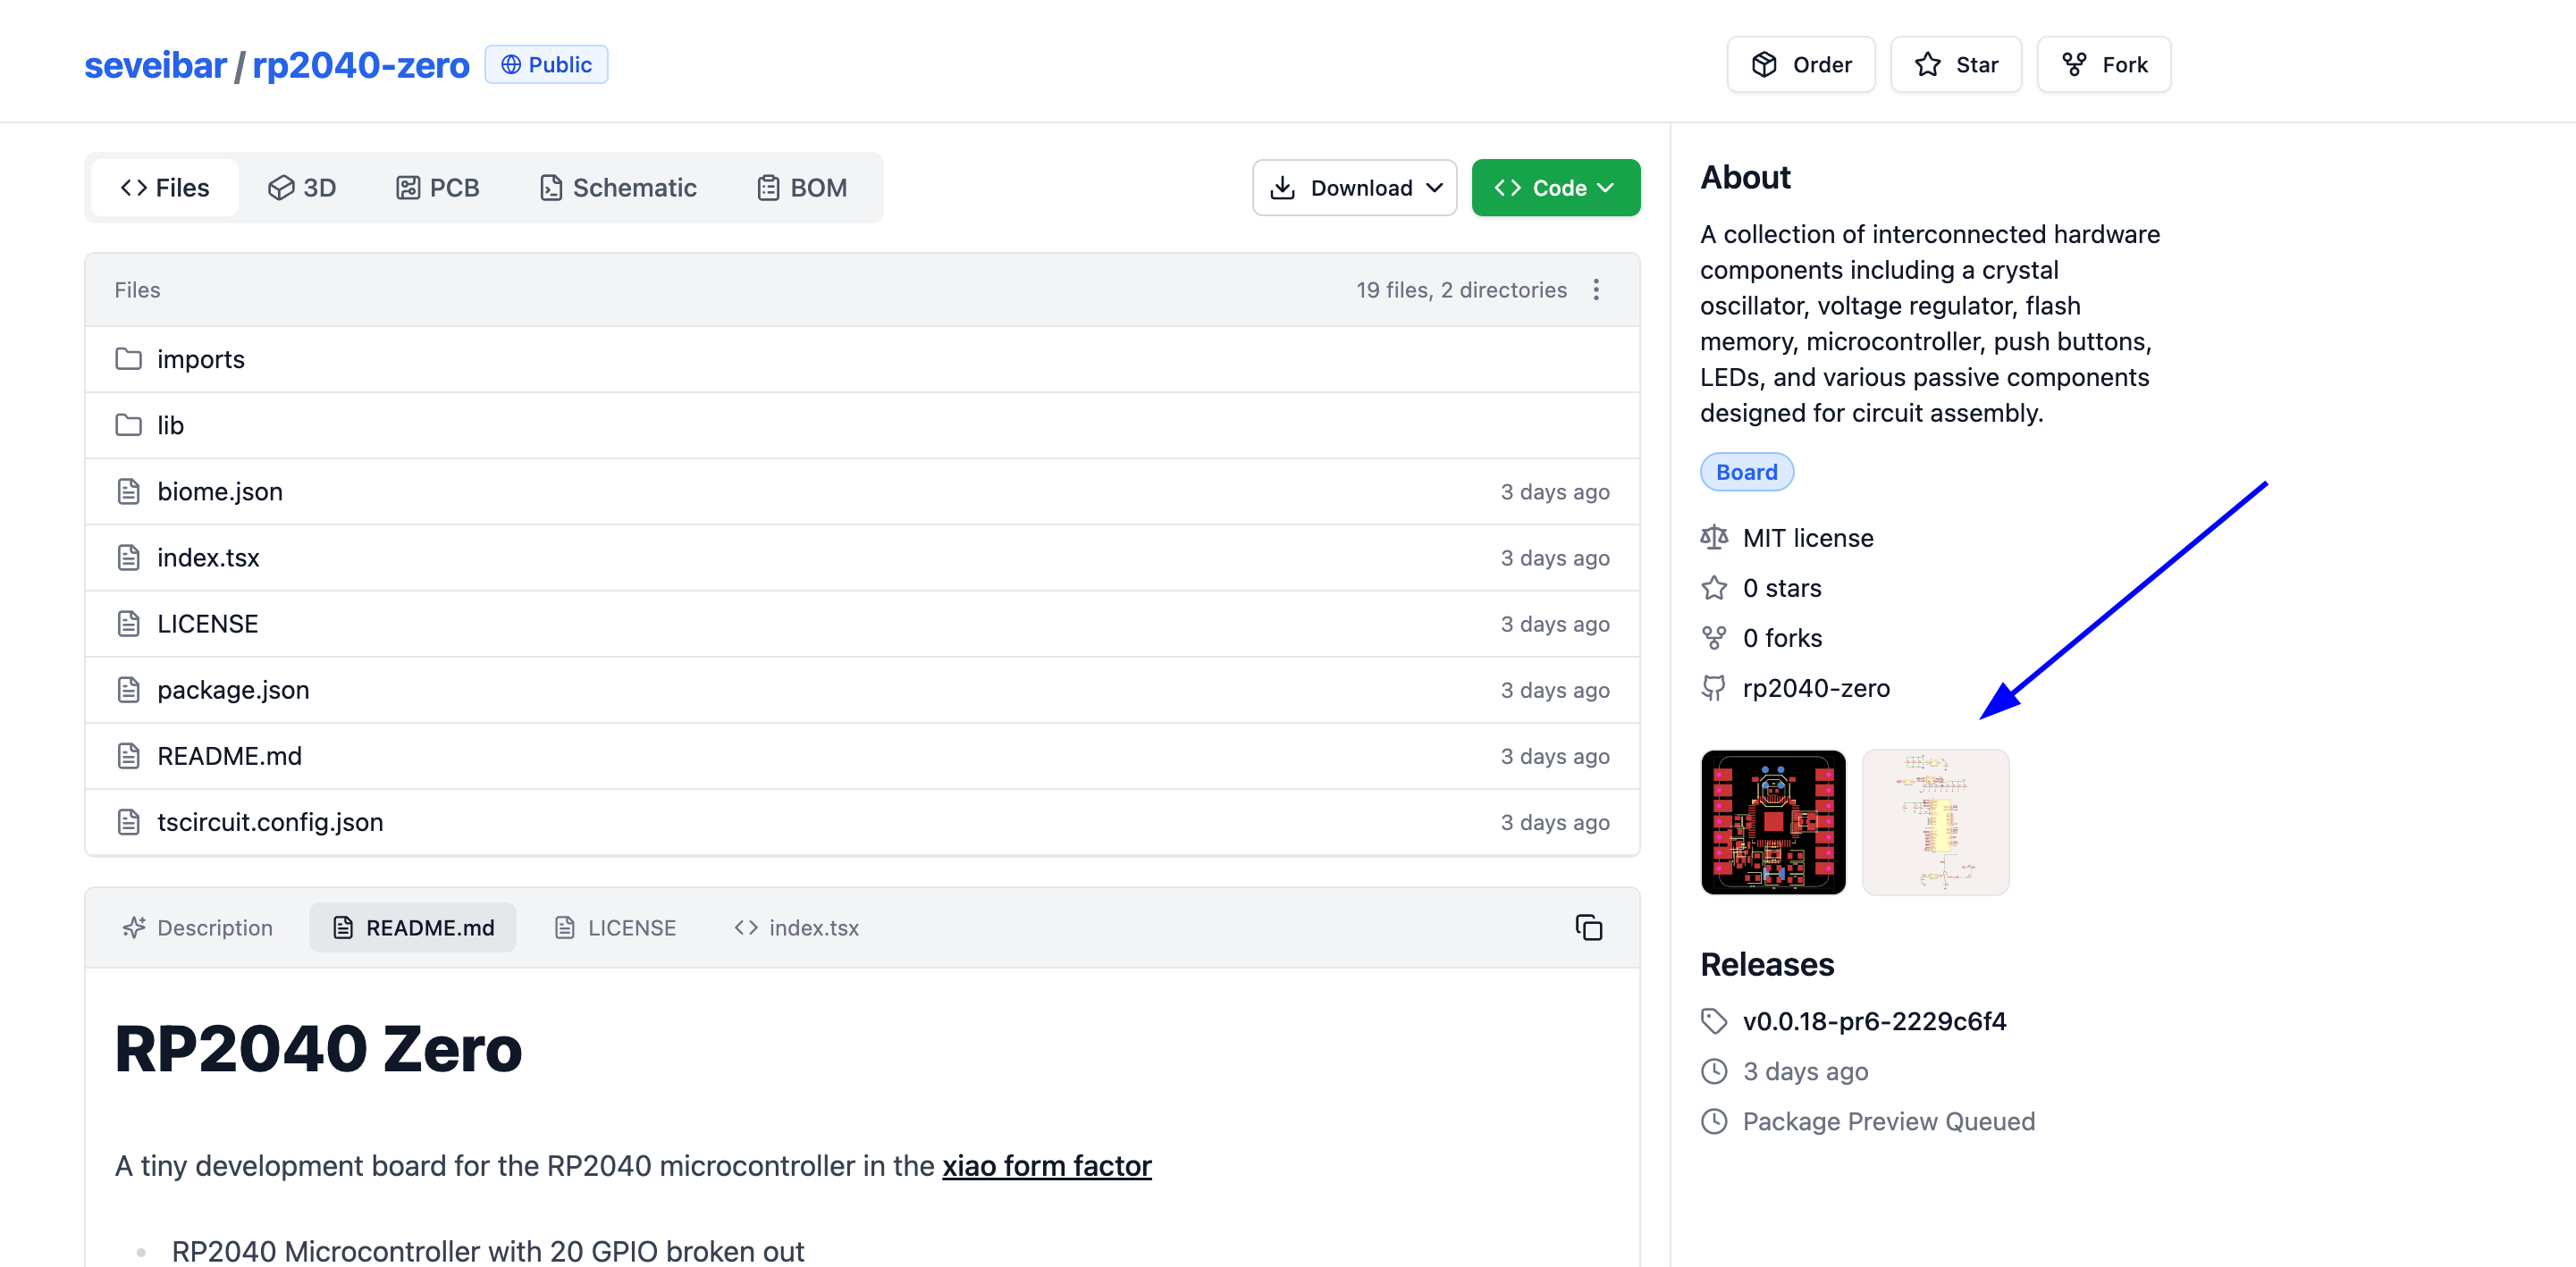Follow the xiao form factor link
Viewport: 2576px width, 1267px height.
click(1046, 1166)
